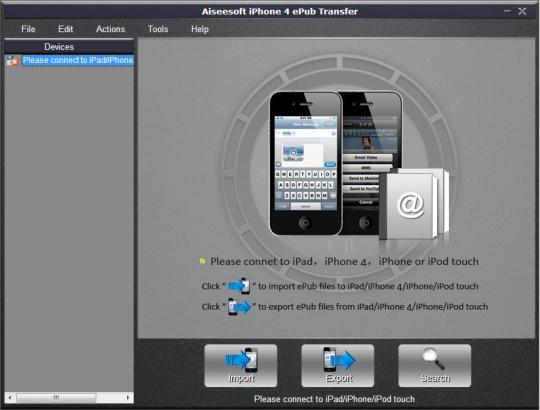Click the 'to export ePub files' instruction text
The height and width of the screenshot is (410, 540).
point(373,307)
